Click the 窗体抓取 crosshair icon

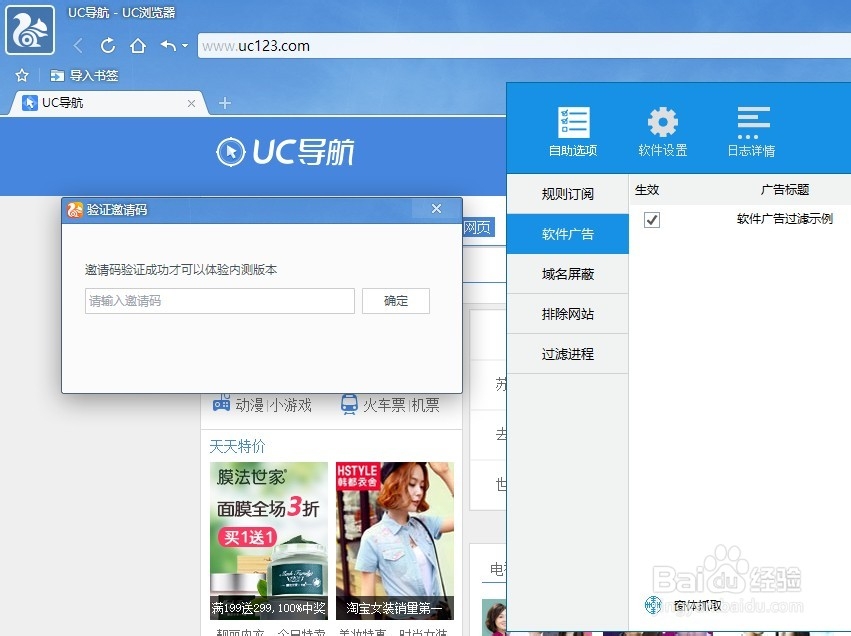click(x=653, y=605)
